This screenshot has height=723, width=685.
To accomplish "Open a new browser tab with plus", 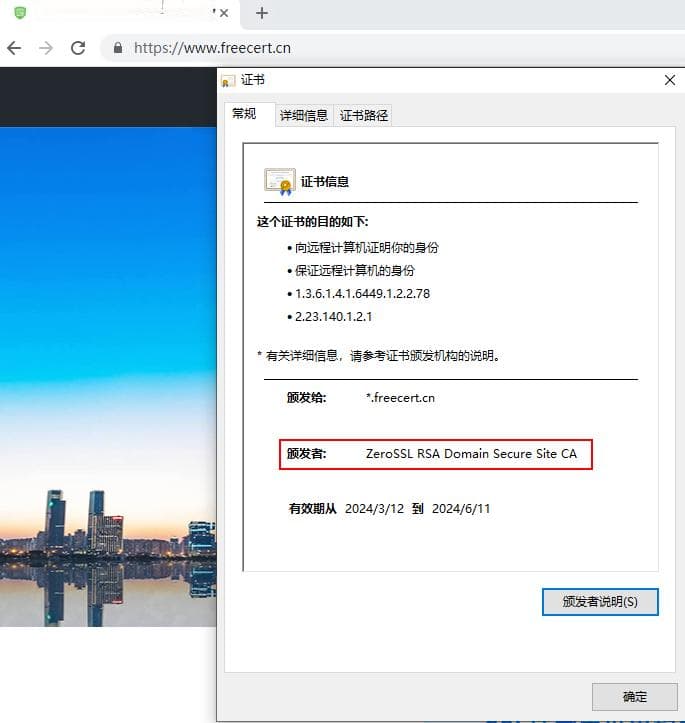I will click(x=262, y=13).
